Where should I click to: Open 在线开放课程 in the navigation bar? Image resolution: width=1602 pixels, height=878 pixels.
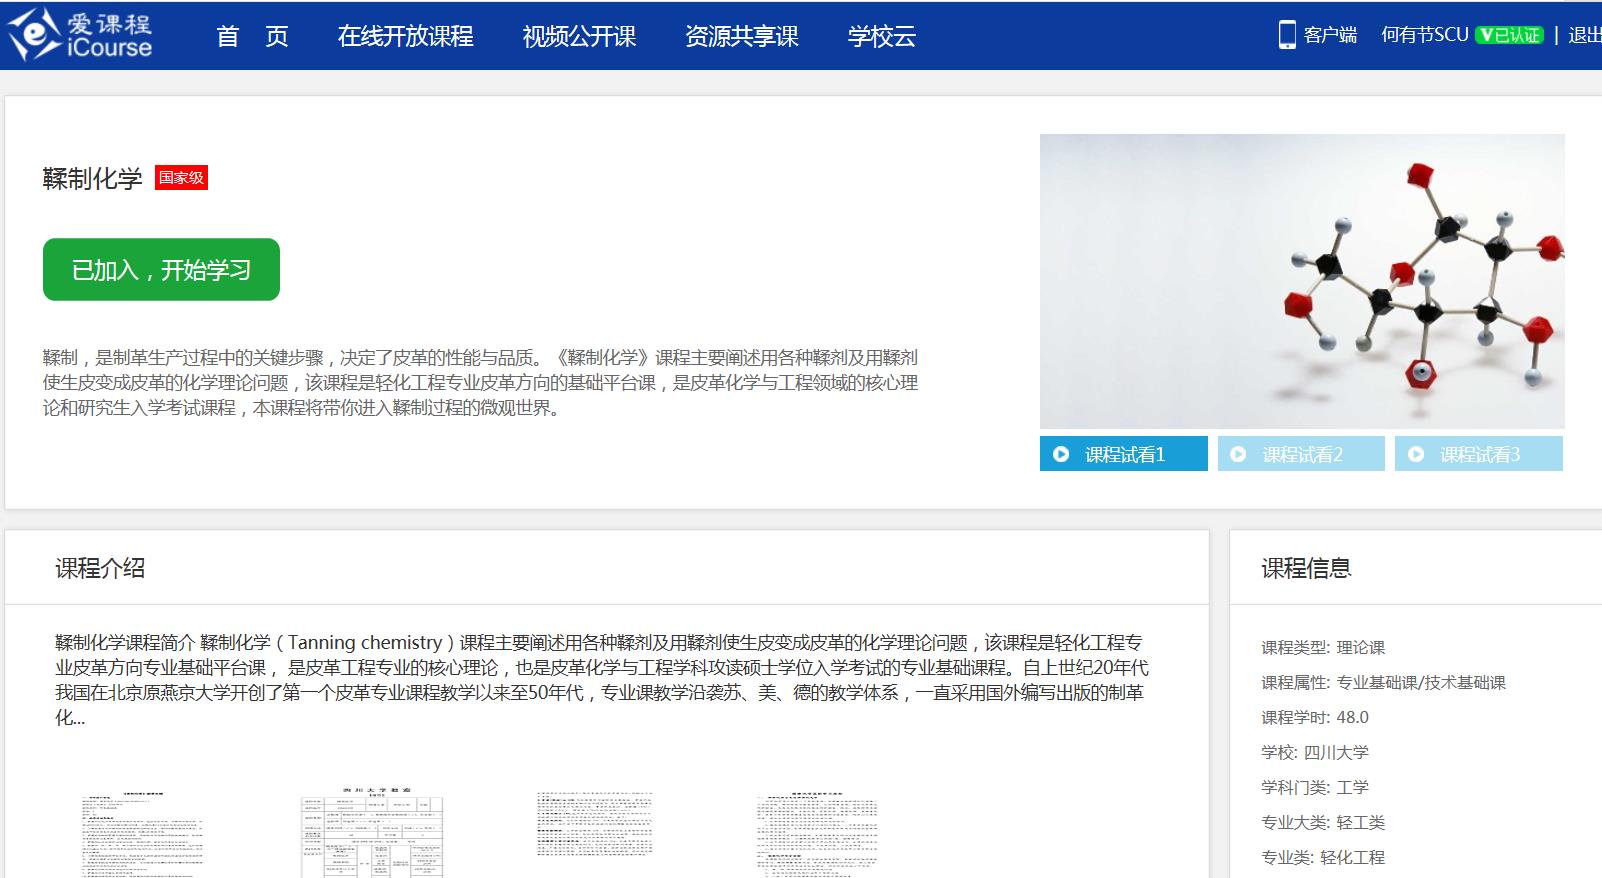point(405,36)
